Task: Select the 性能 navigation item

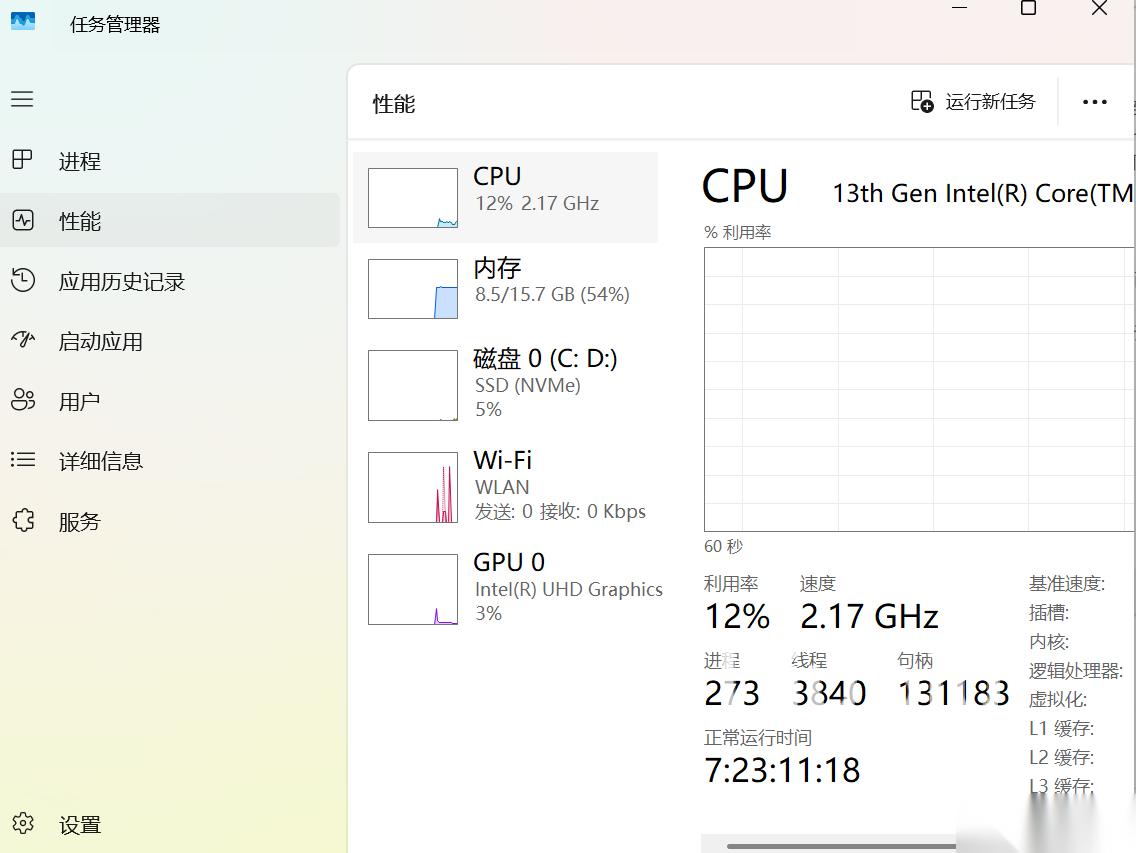Action: tap(170, 220)
